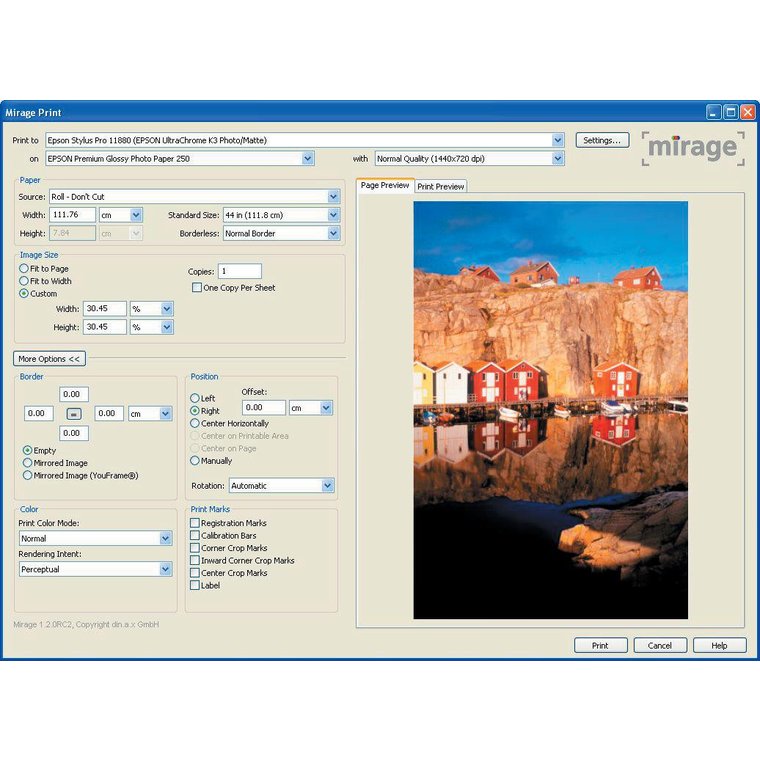Enable Registration Marks checkbox
This screenshot has width=760, height=760.
(195, 523)
